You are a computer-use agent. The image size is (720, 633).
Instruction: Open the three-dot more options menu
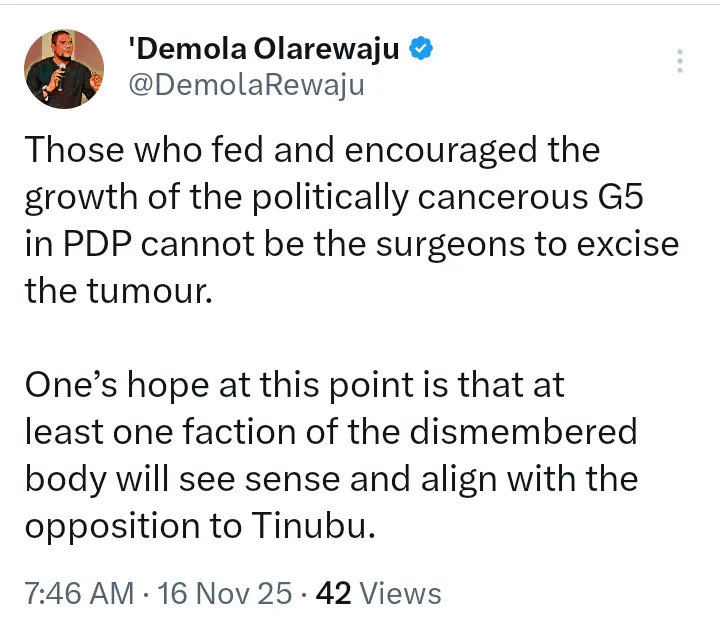tap(680, 61)
